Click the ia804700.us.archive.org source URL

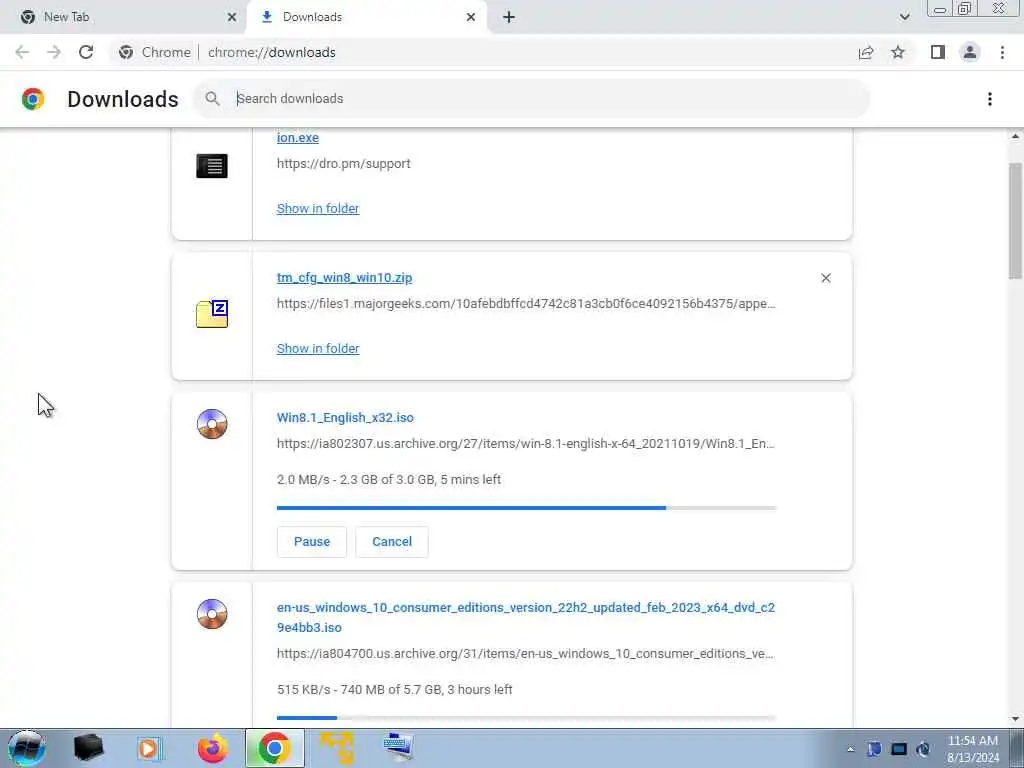526,654
